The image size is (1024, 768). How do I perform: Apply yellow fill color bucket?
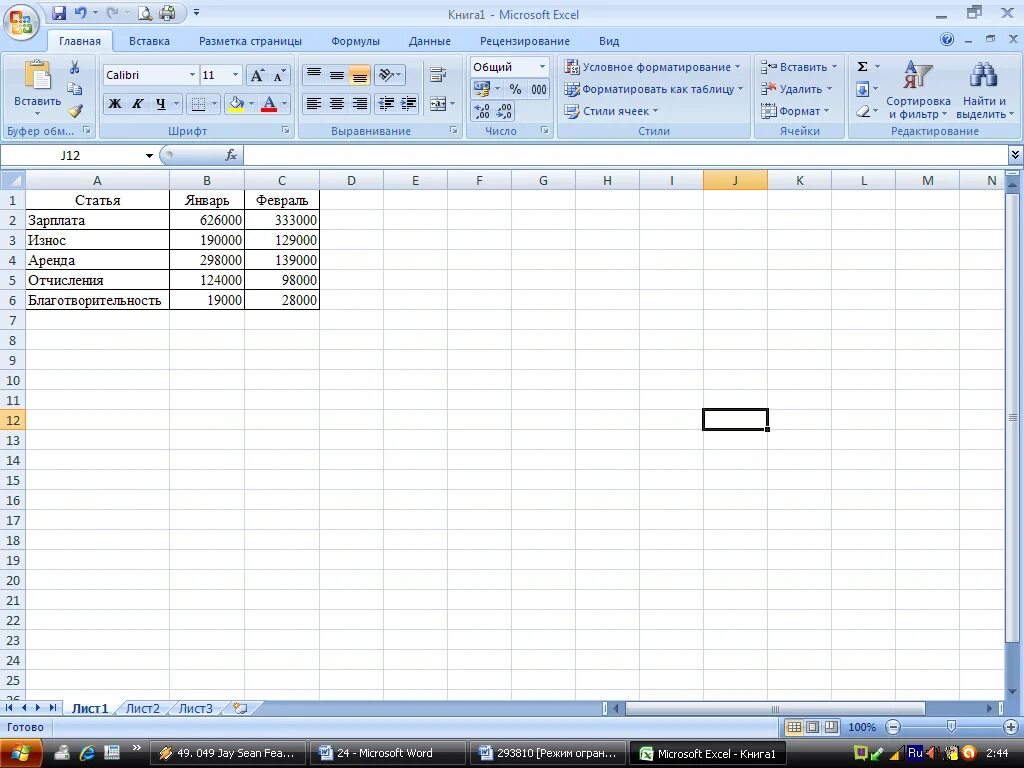point(236,103)
